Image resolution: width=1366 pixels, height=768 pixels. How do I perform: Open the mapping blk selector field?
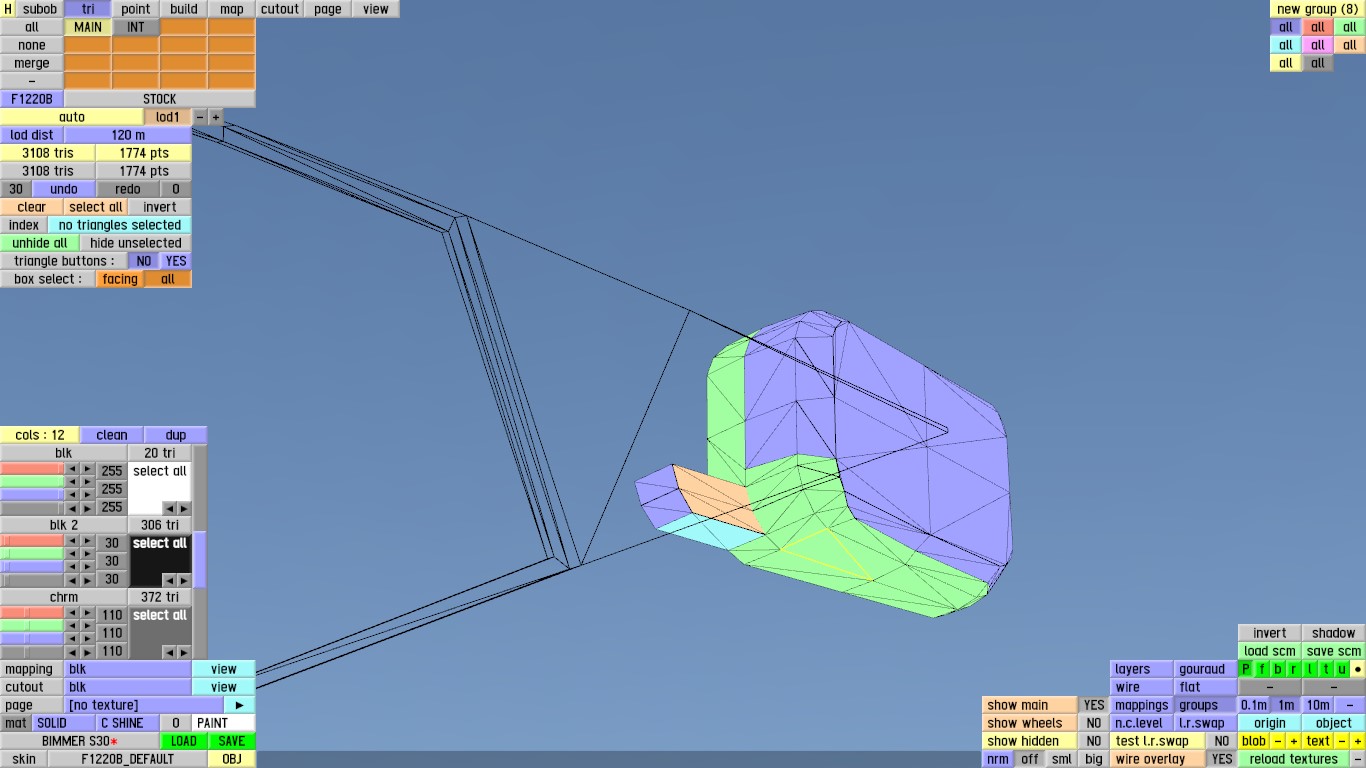(x=128, y=669)
